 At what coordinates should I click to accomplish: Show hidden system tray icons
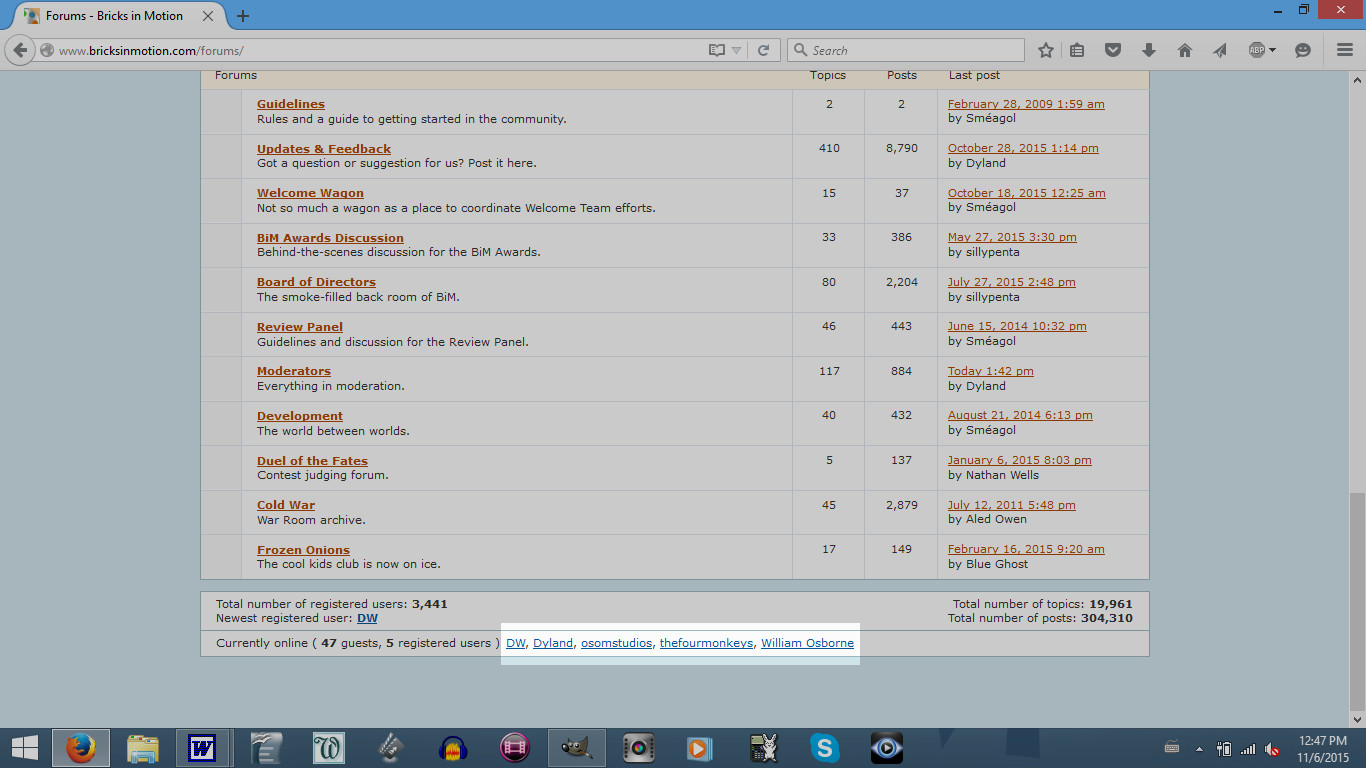tap(1199, 749)
